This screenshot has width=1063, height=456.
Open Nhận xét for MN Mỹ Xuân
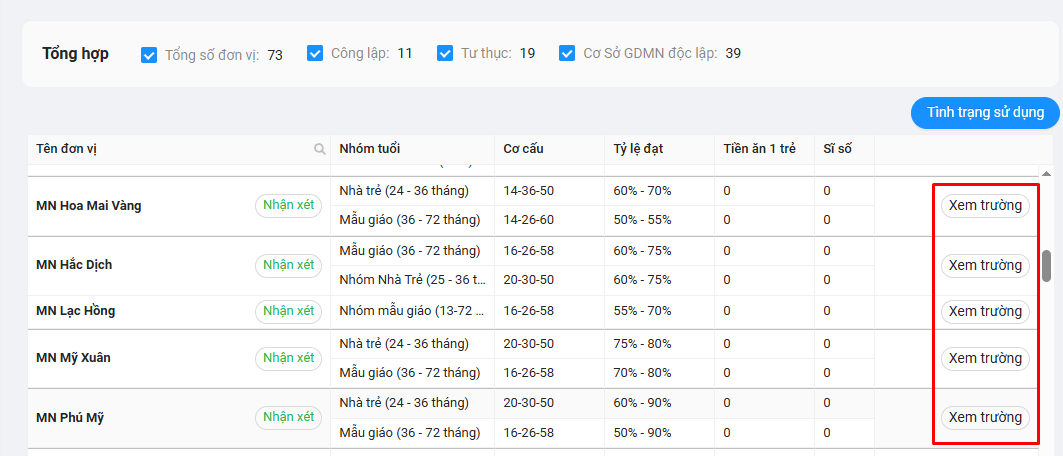(x=288, y=358)
